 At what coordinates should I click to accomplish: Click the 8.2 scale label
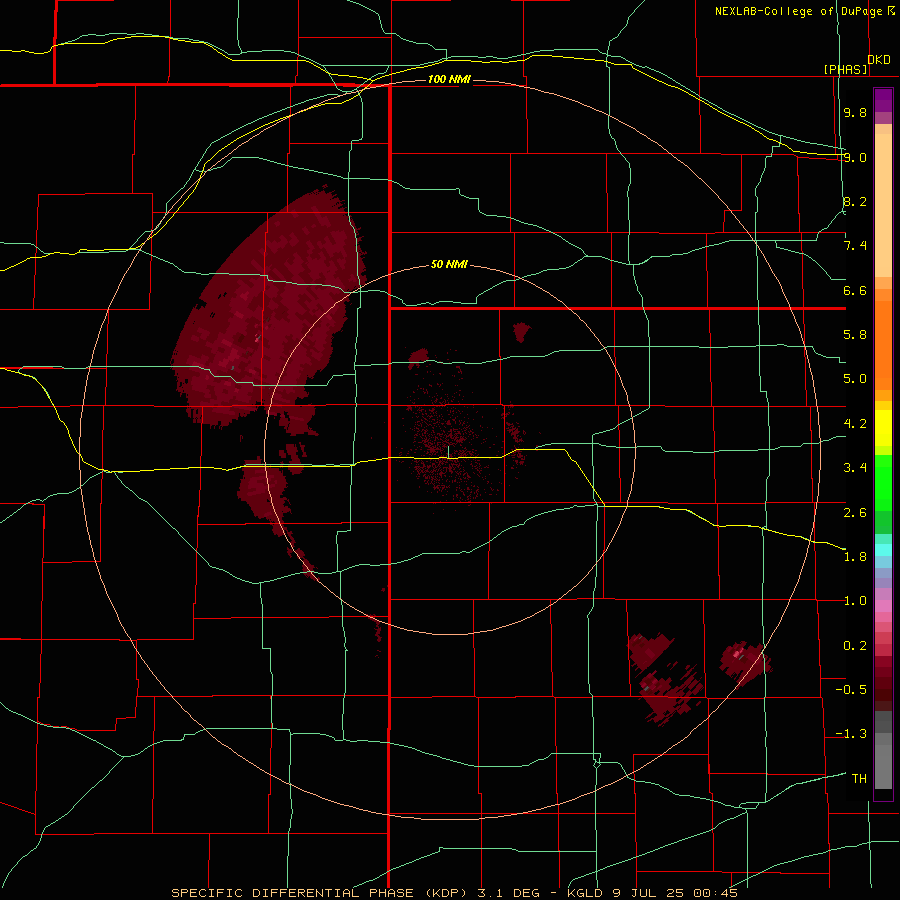855,201
